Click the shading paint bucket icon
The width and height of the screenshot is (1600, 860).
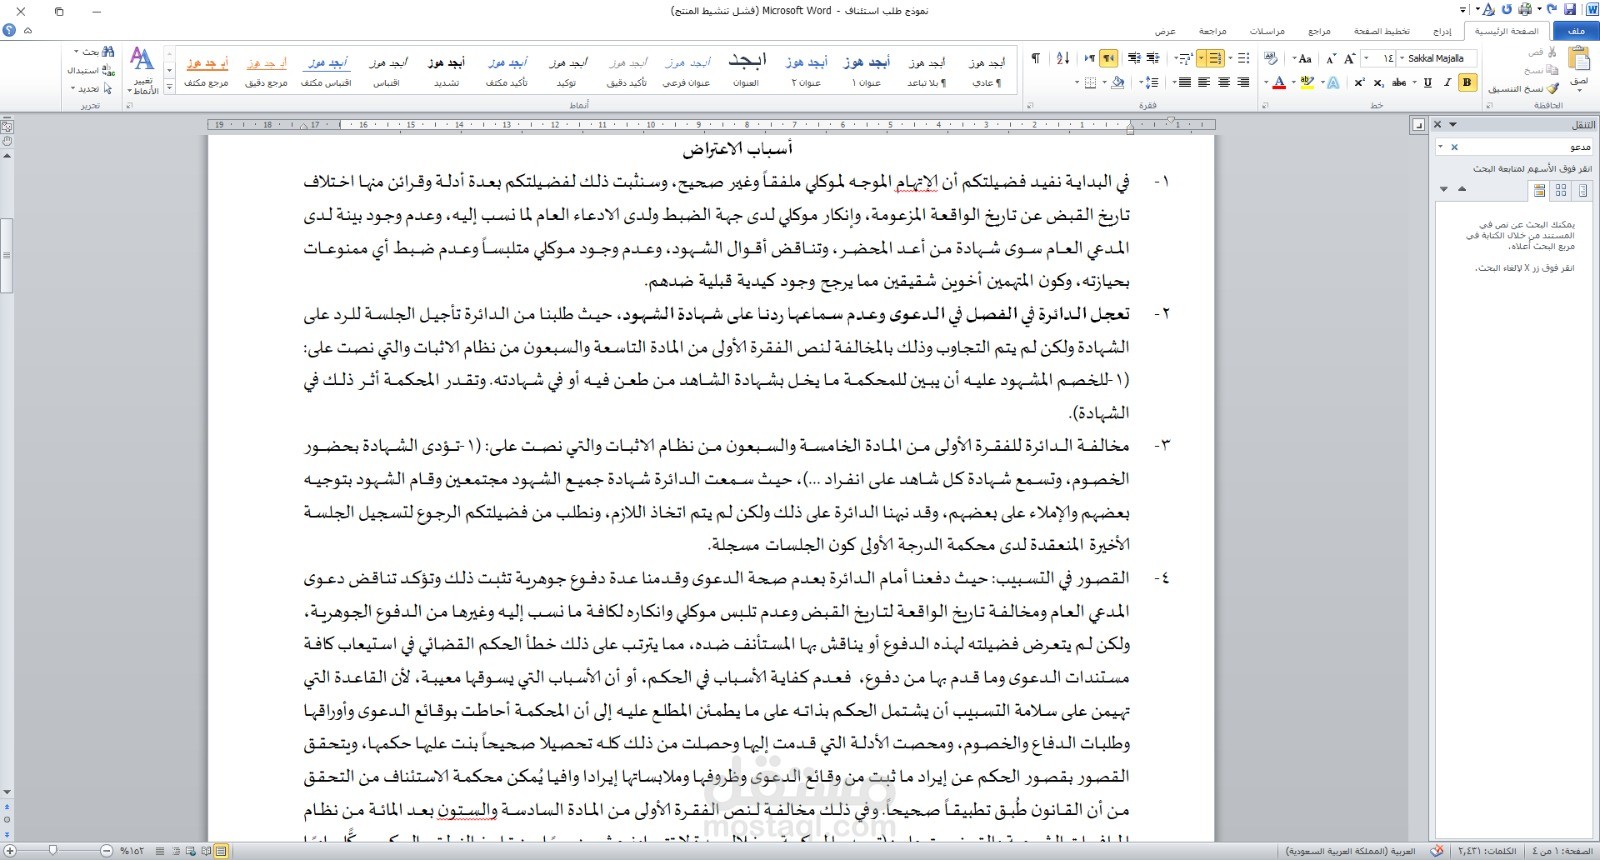click(x=1118, y=83)
